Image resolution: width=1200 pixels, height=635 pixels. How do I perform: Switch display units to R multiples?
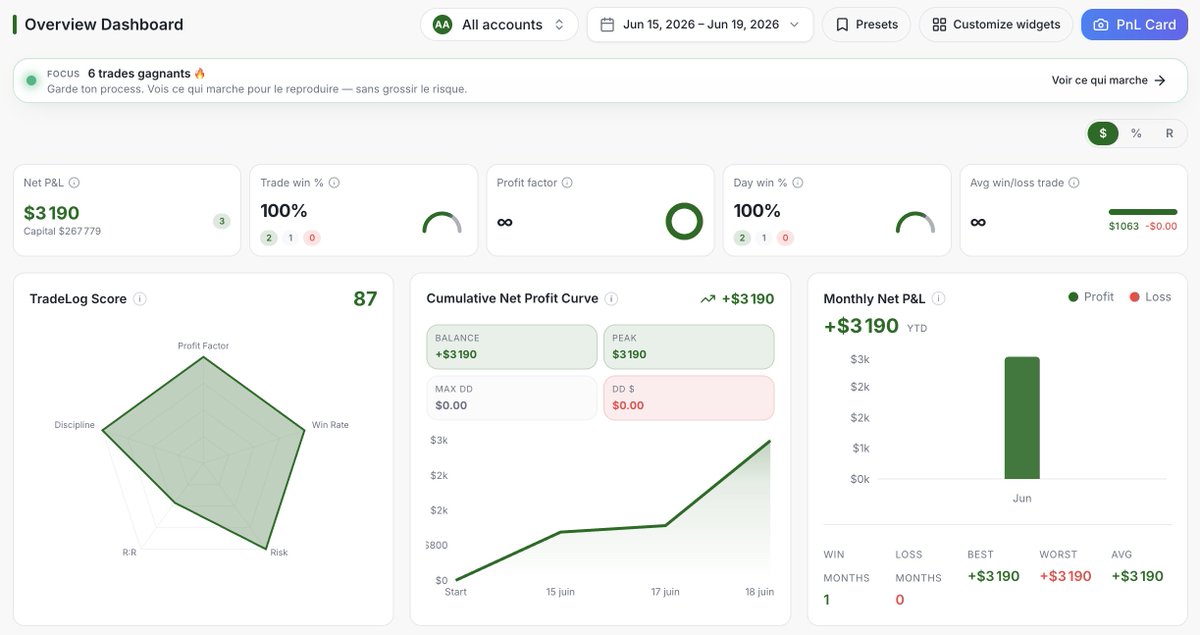pos(1169,133)
